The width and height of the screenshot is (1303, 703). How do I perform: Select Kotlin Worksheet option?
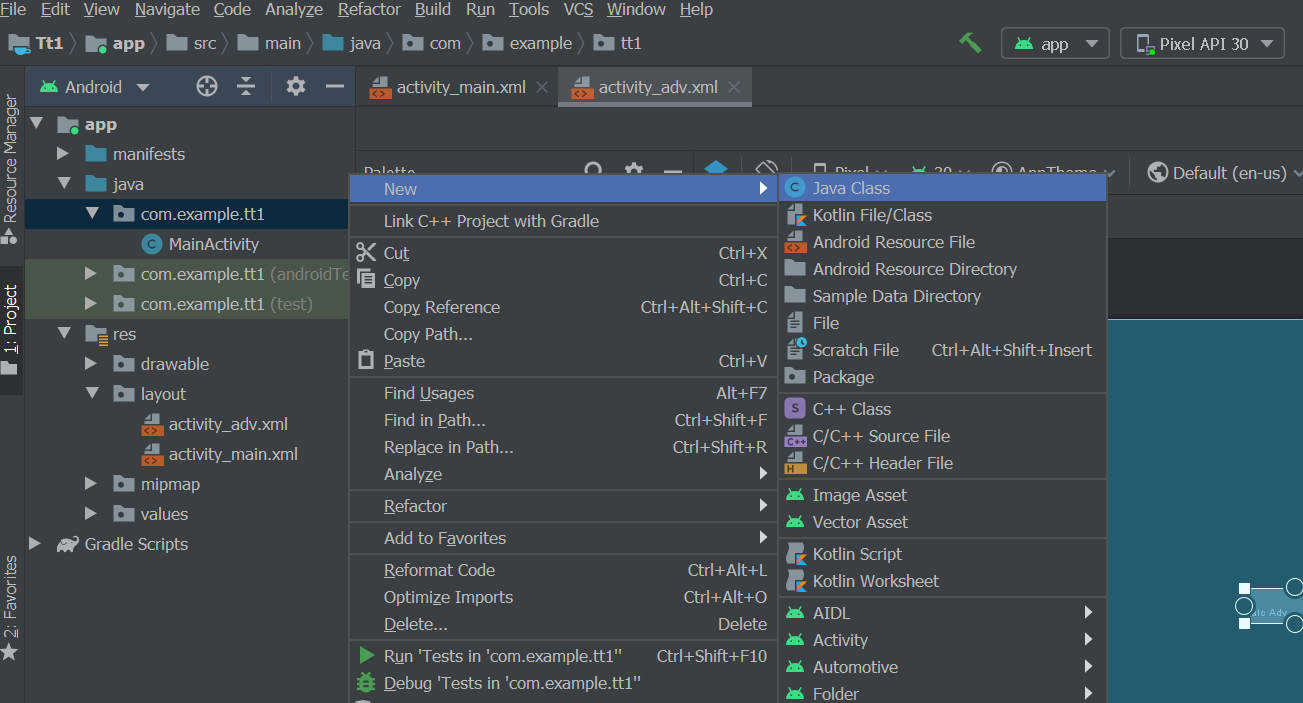tap(942, 581)
